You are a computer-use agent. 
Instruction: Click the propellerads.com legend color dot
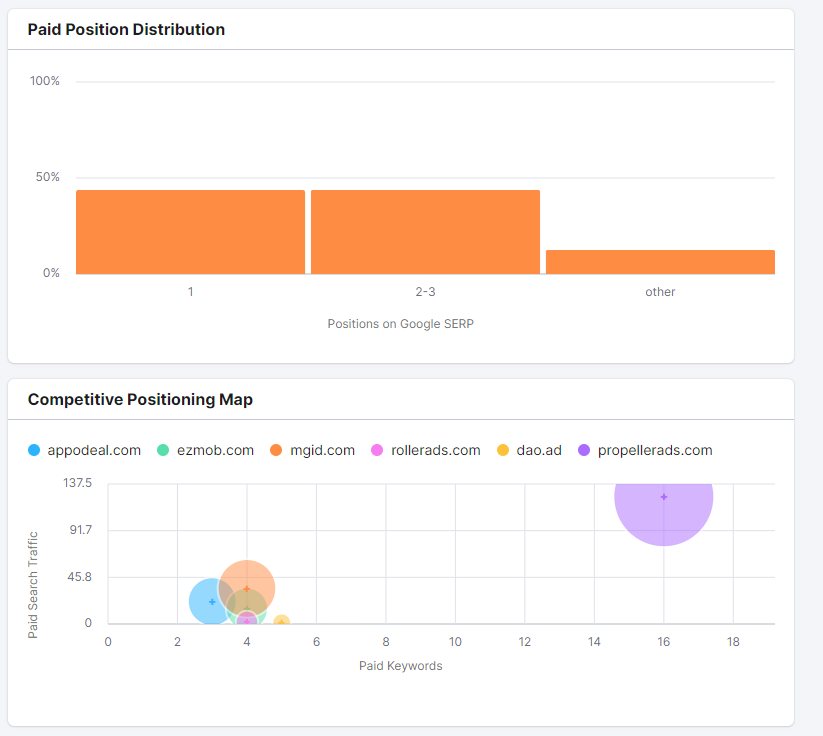click(x=585, y=450)
